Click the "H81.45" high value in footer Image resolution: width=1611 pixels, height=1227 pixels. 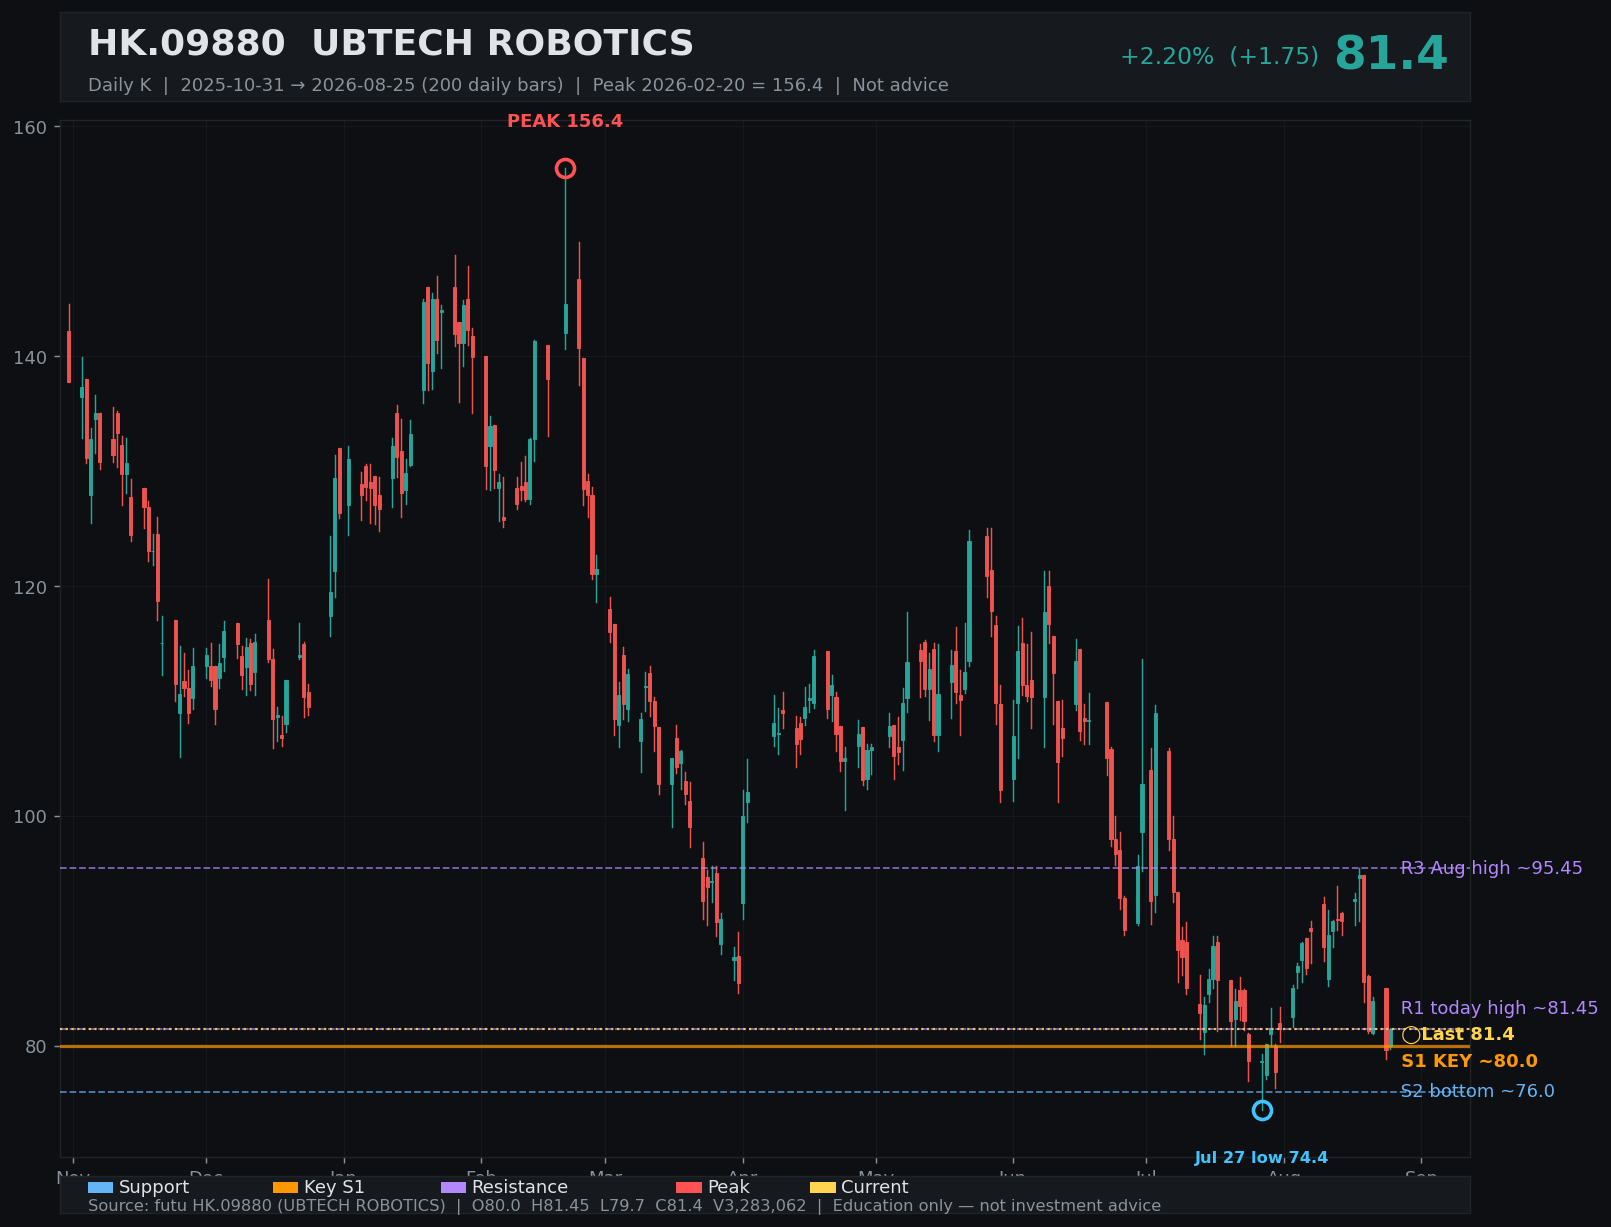pos(559,1206)
